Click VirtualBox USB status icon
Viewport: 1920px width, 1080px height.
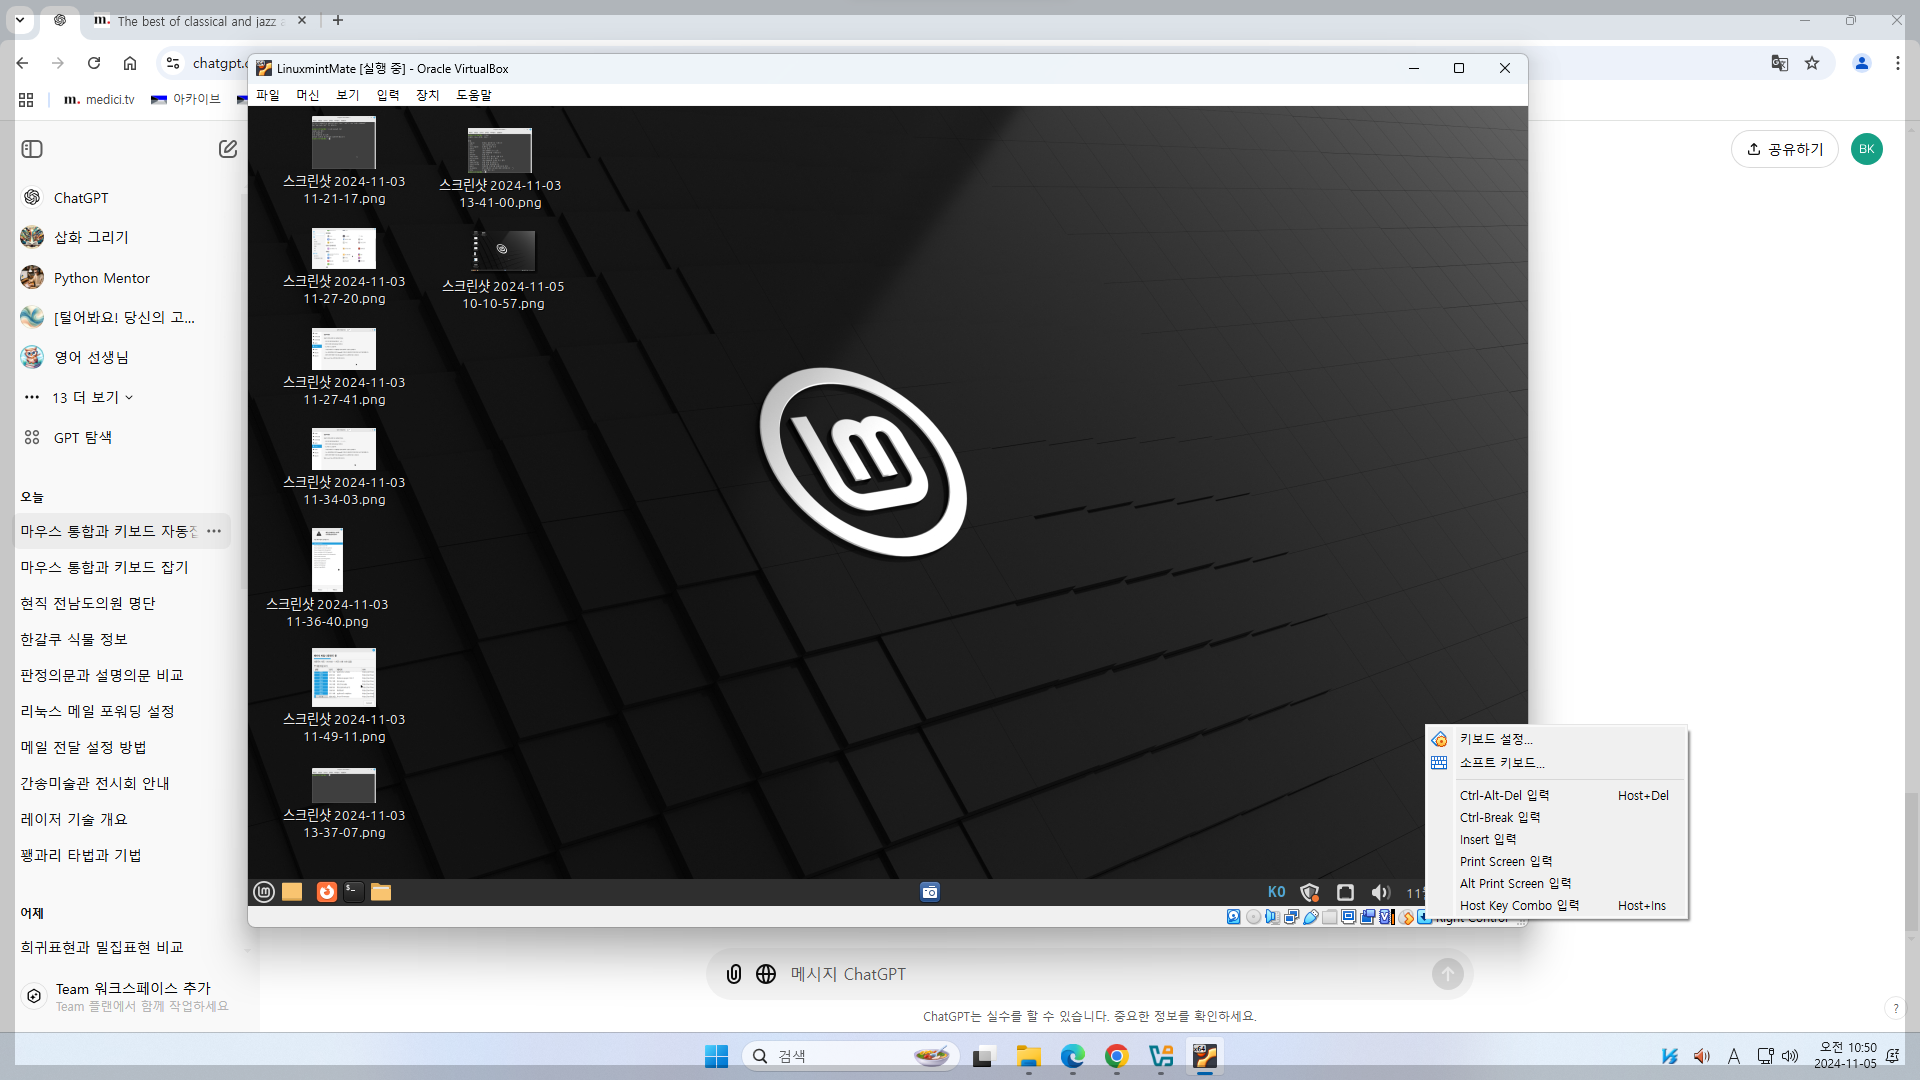pyautogui.click(x=1311, y=917)
